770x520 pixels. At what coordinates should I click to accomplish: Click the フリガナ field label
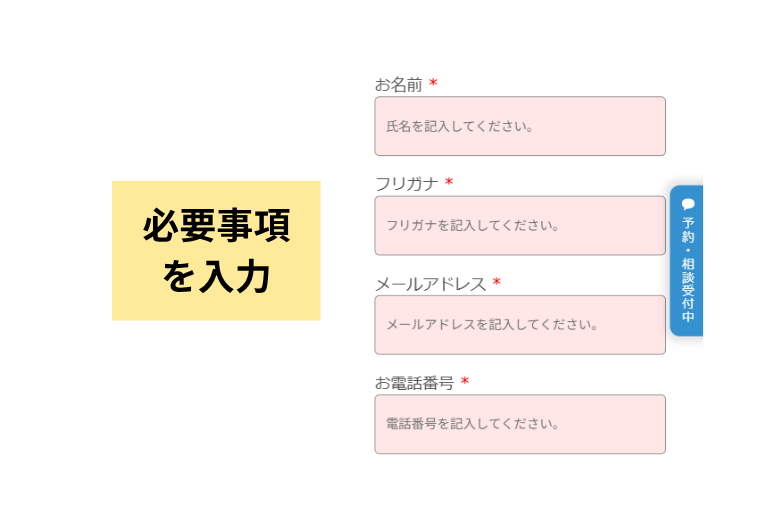click(x=406, y=184)
